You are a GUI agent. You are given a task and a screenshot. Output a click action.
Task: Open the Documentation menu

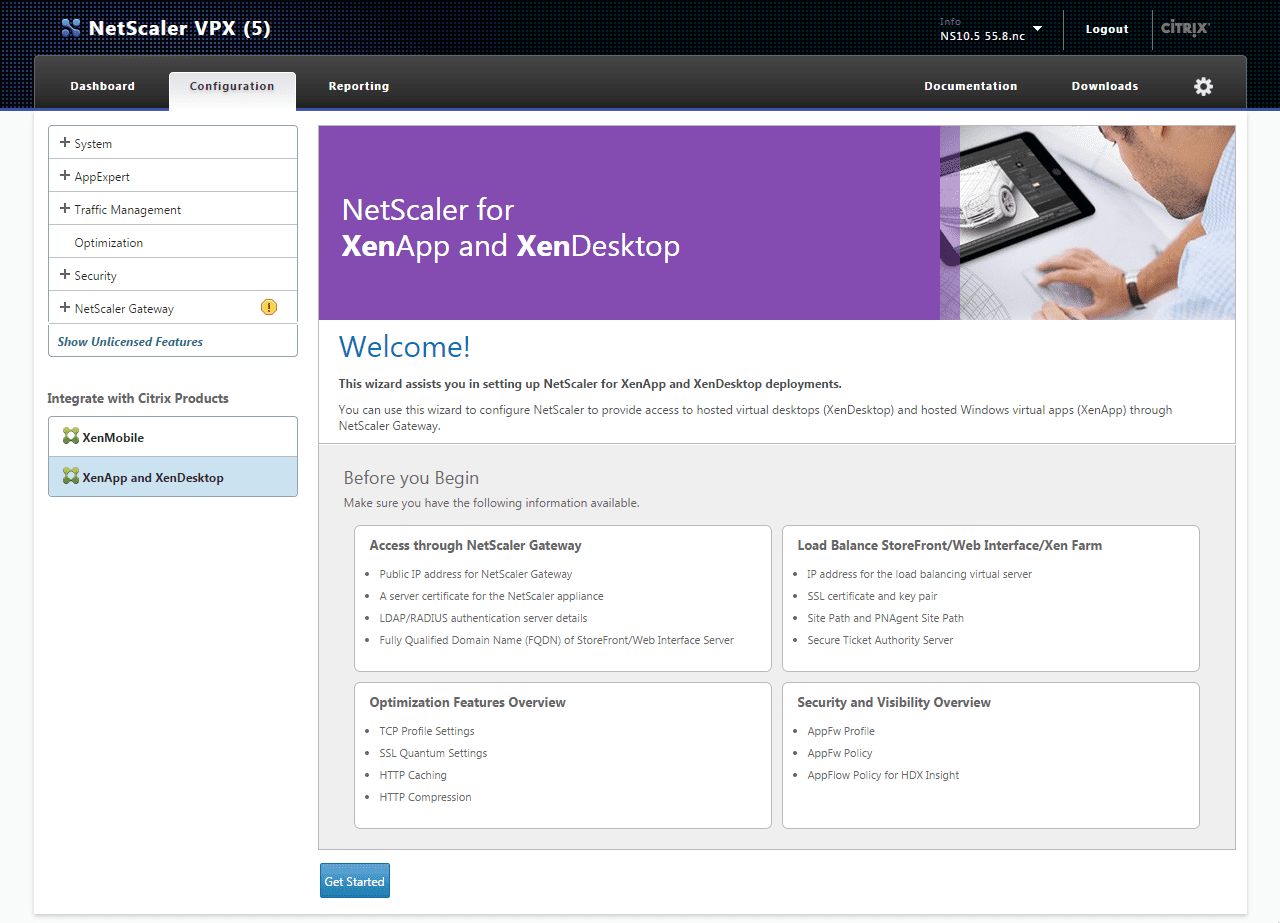[970, 86]
